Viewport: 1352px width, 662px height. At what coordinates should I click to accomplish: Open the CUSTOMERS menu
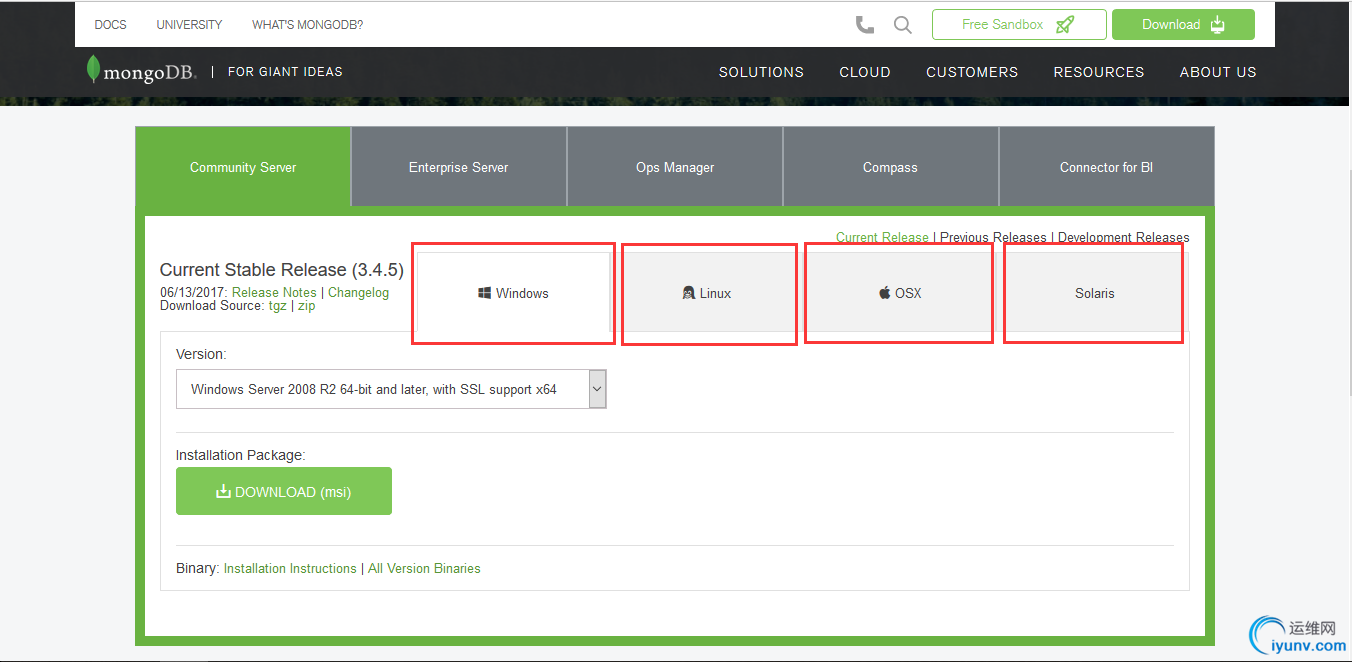point(972,72)
